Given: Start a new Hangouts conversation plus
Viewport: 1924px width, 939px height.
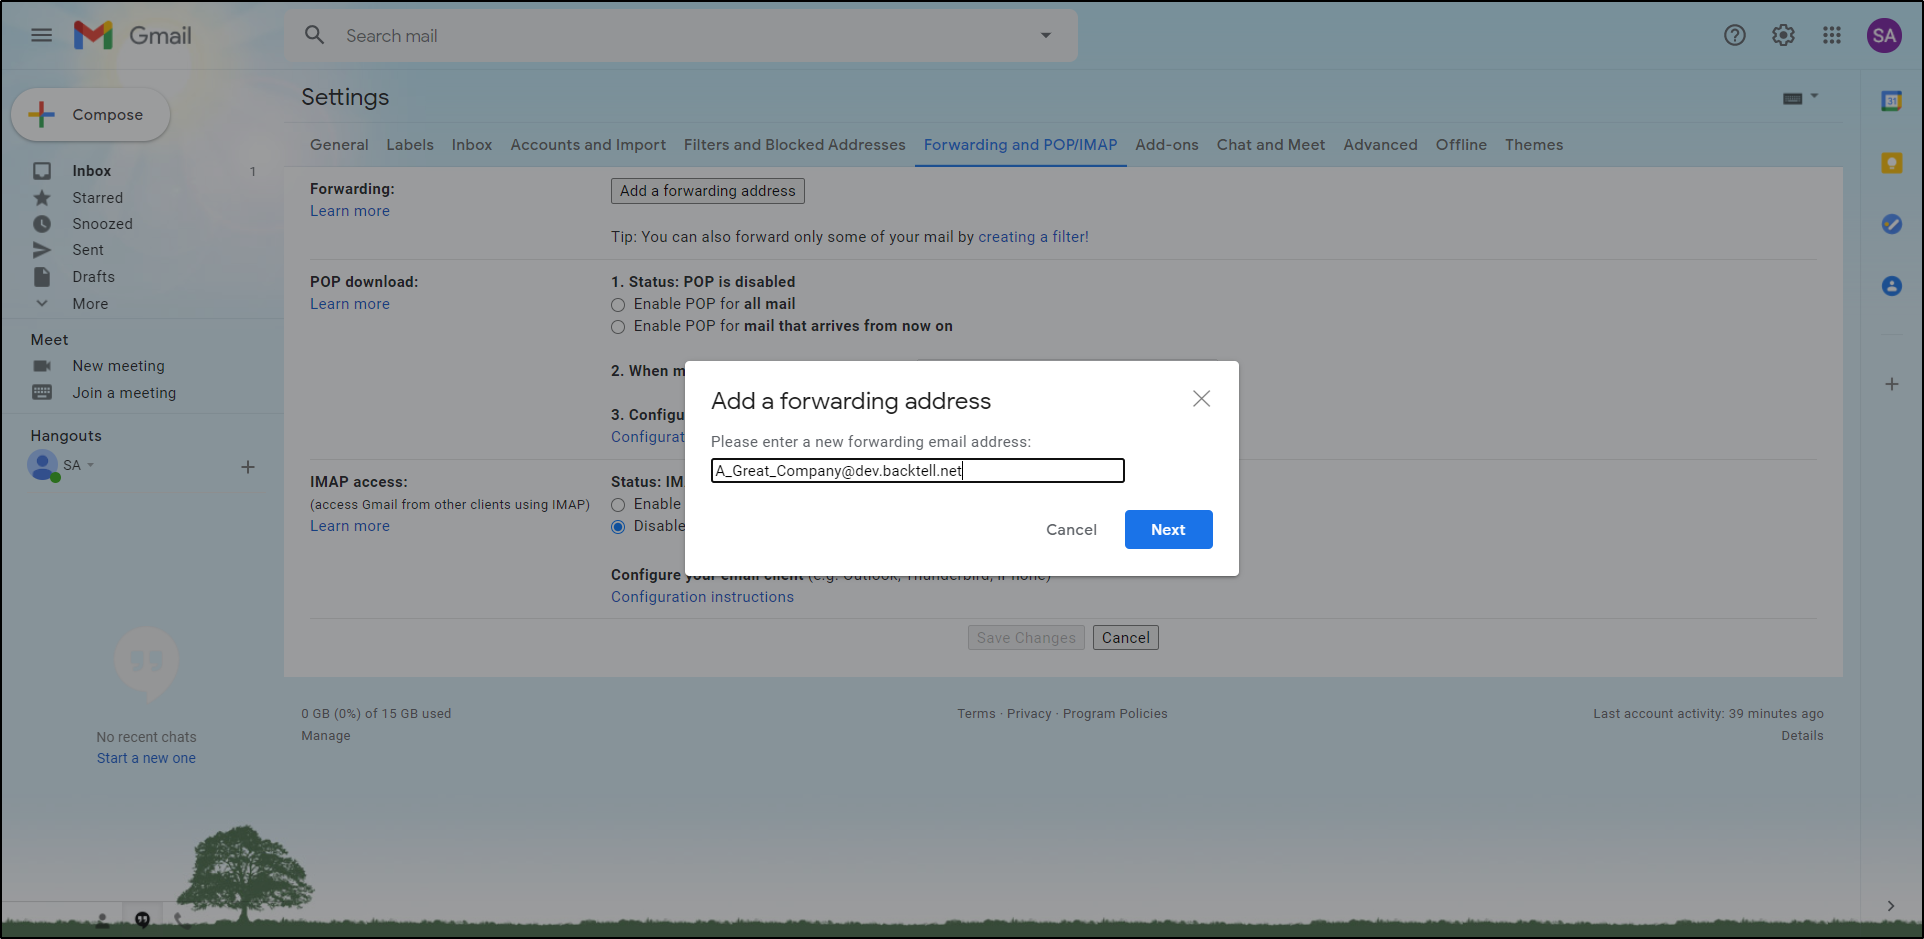Looking at the screenshot, I should coord(248,467).
